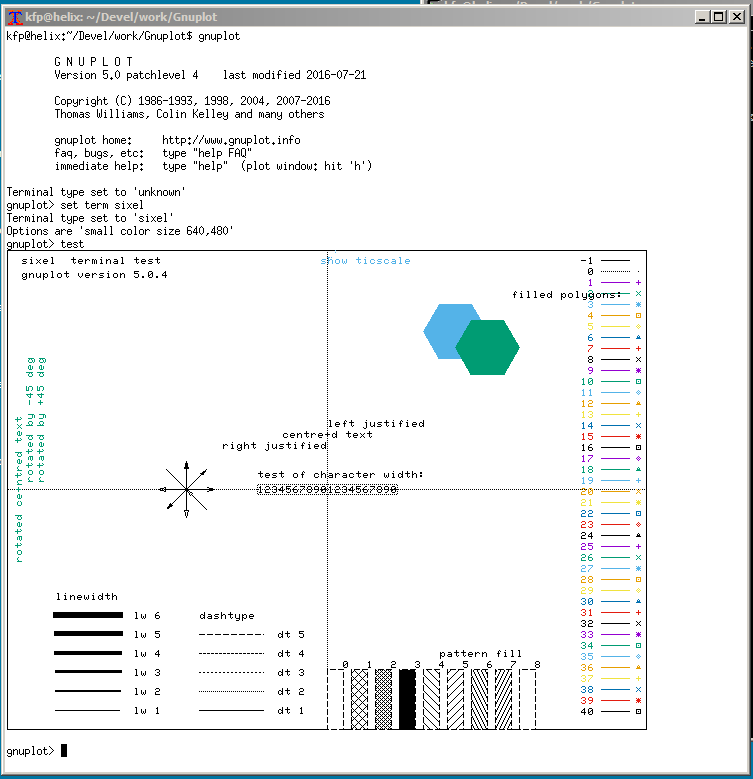The height and width of the screenshot is (779, 753).
Task: Click the window title 'kfp@helix: ~/Devel/work/Gnuplot'
Action: pyautogui.click(x=121, y=17)
